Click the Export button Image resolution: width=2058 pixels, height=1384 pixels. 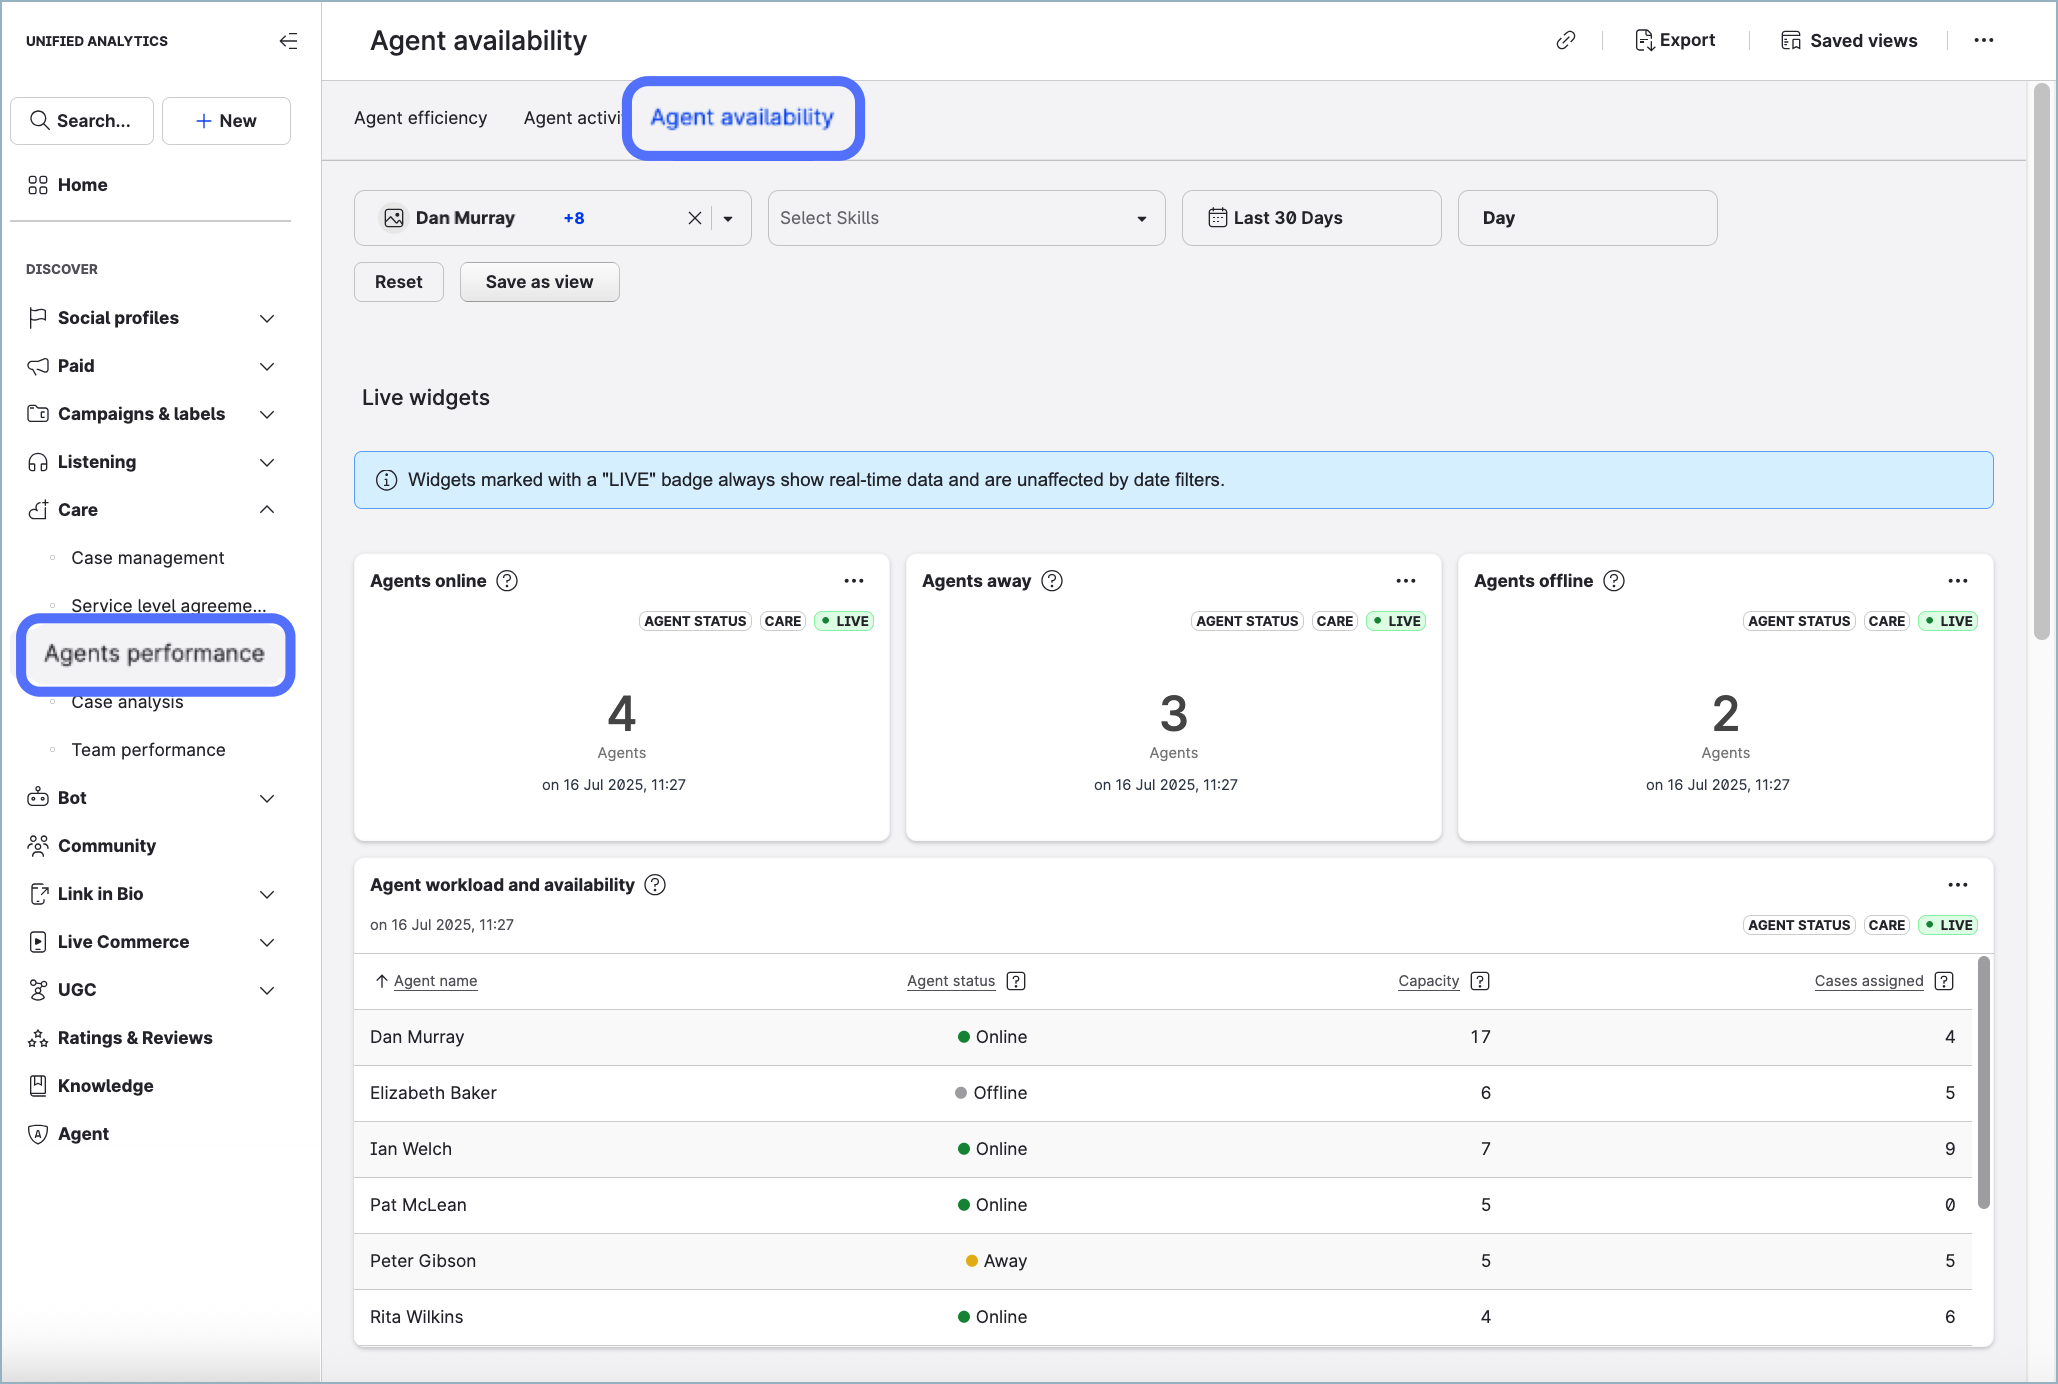1675,40
